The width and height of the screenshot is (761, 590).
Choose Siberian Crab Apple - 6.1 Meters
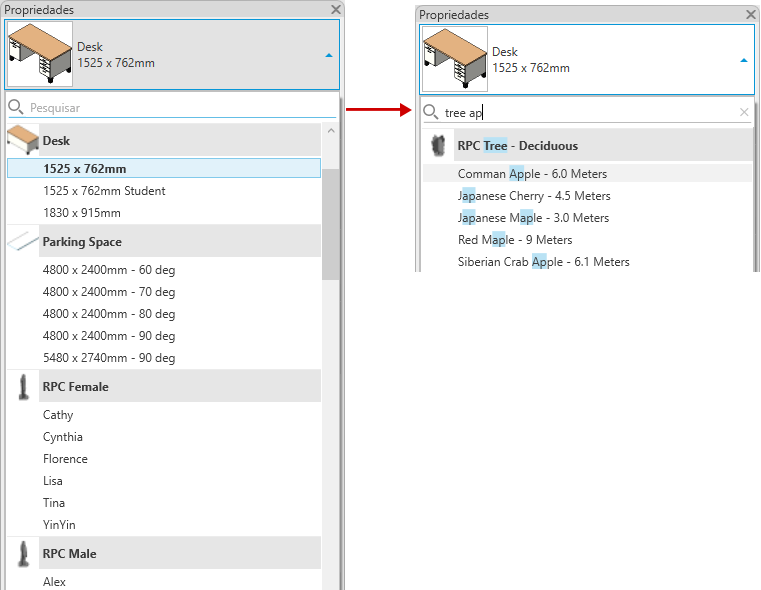(587, 262)
